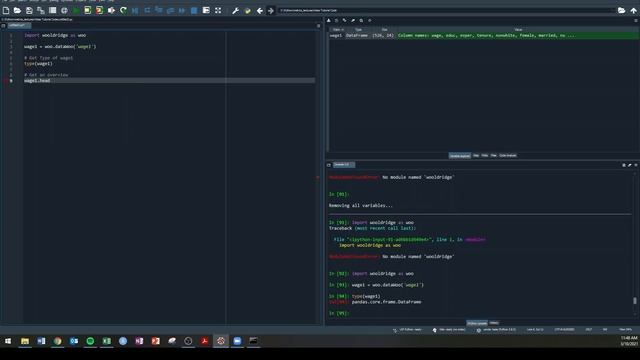Switch to the Code Analysis tab
This screenshot has width=640, height=360.
pos(508,156)
